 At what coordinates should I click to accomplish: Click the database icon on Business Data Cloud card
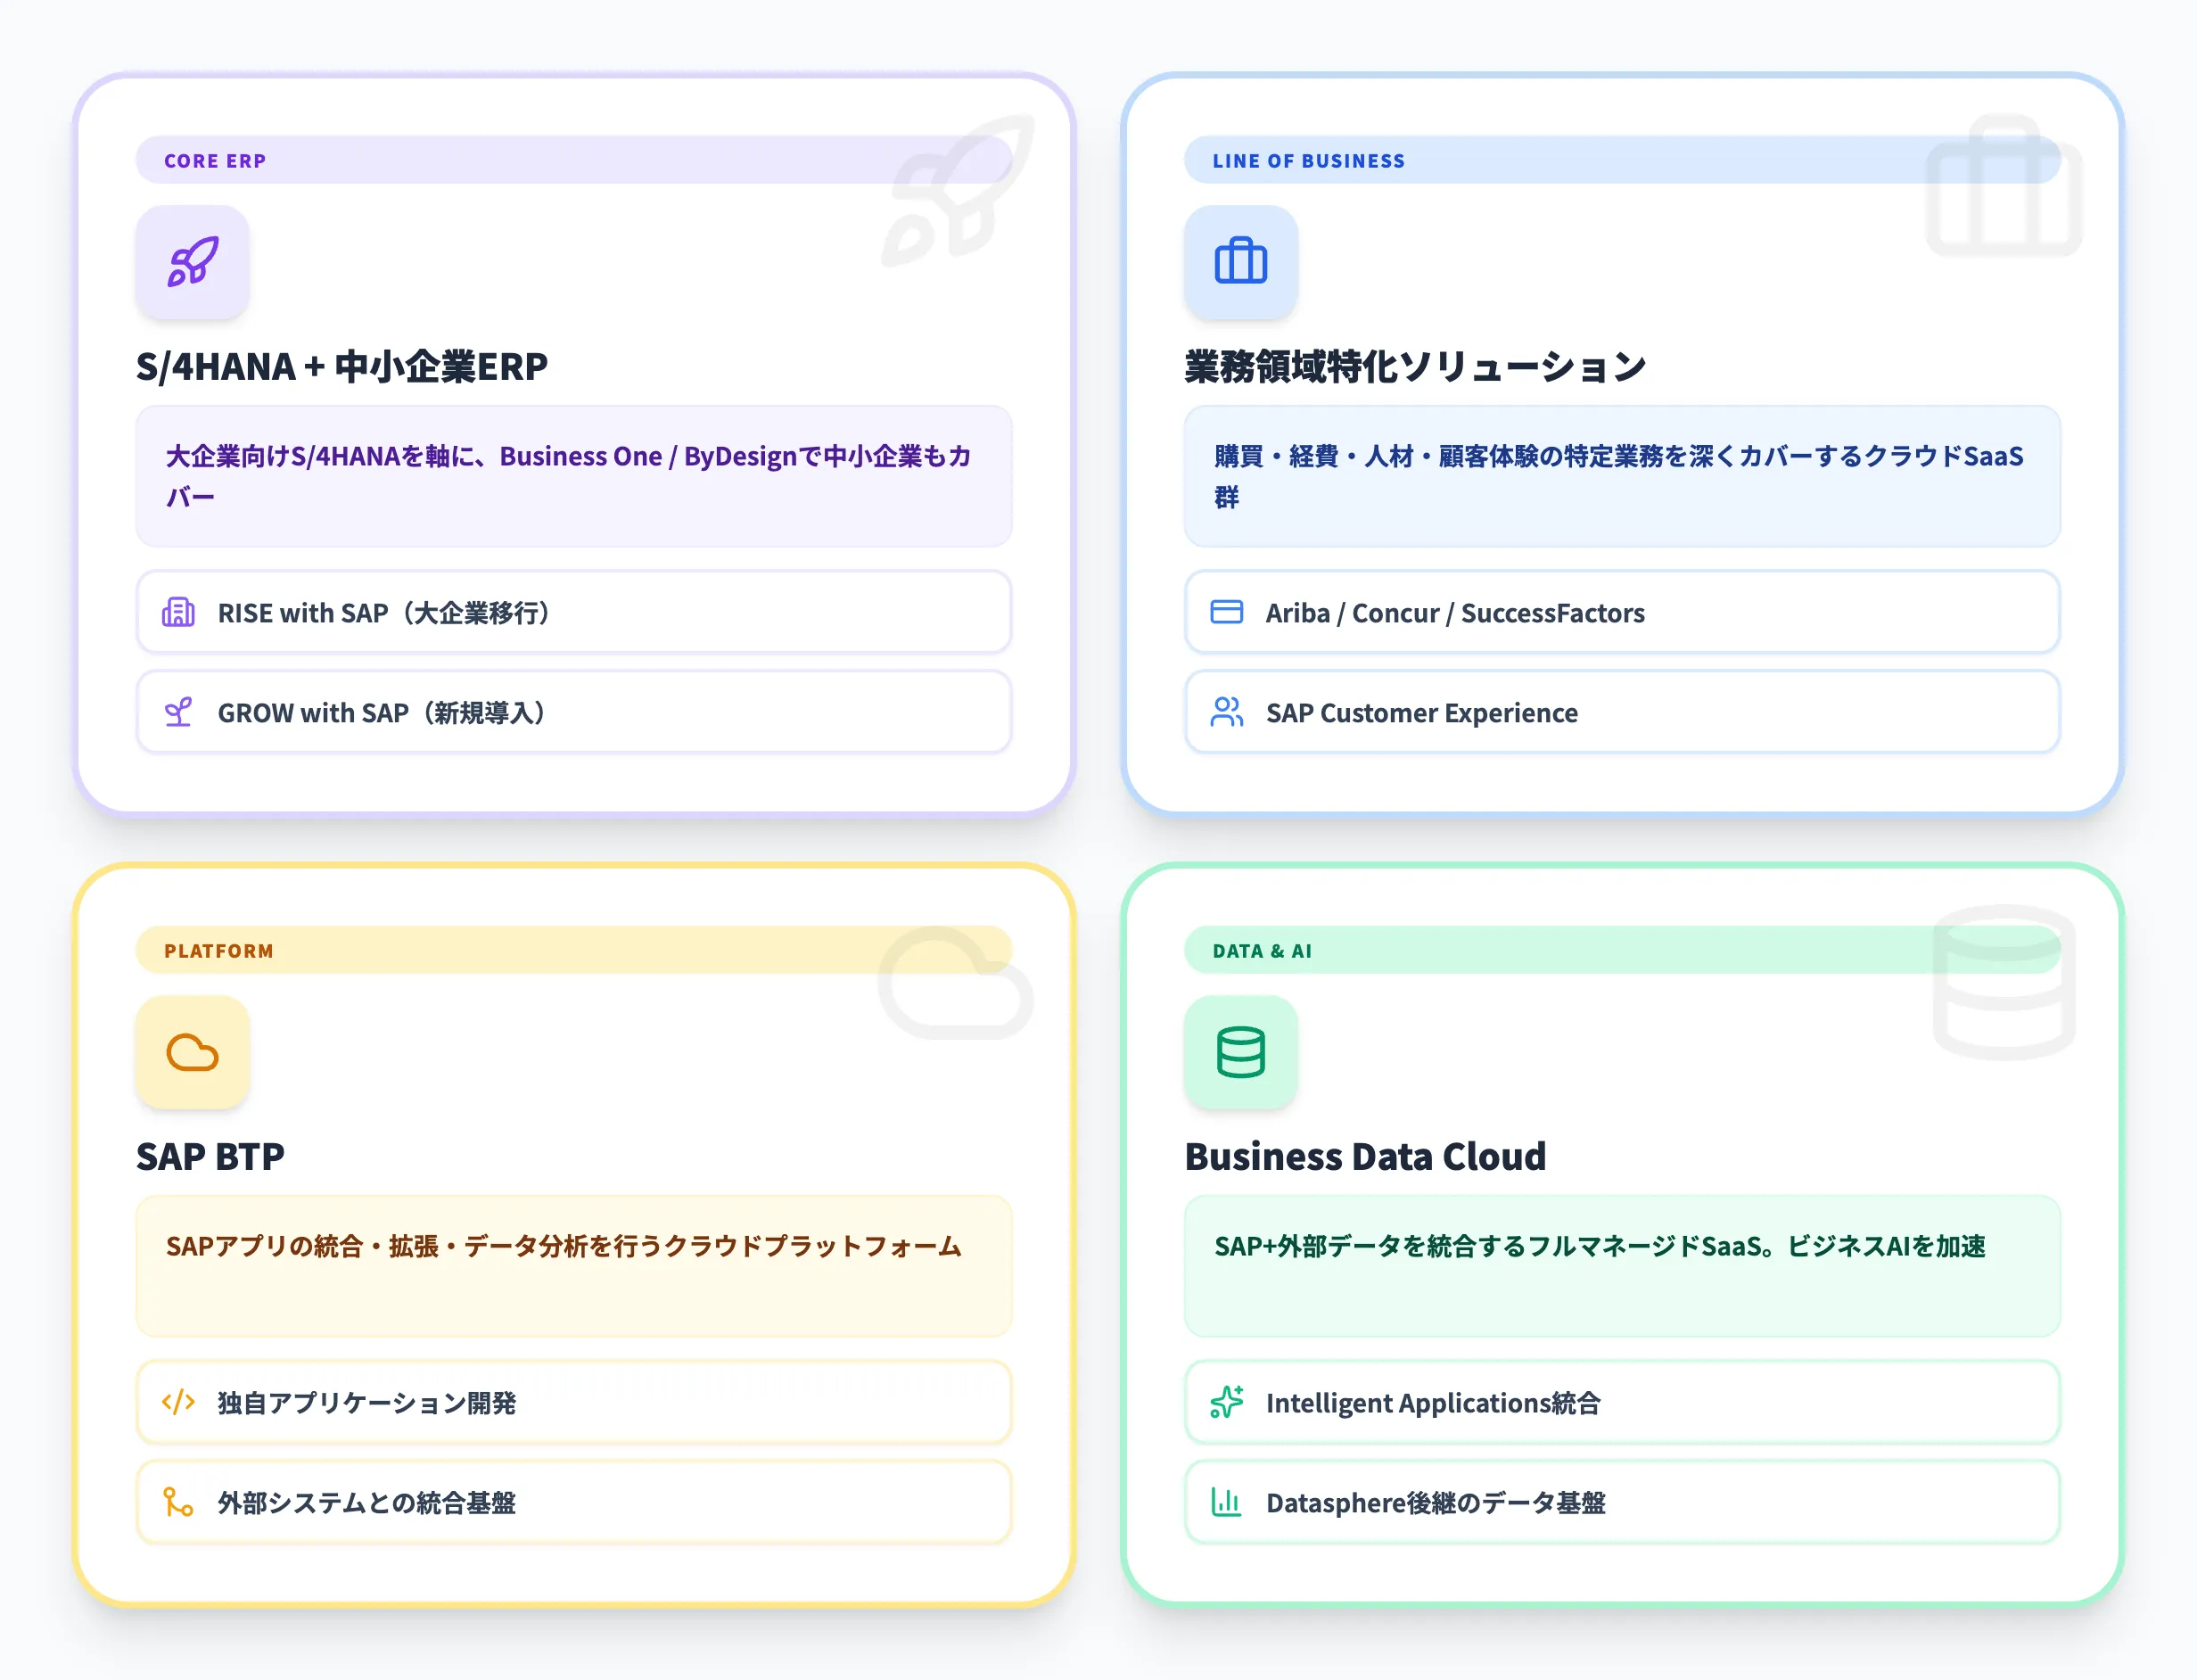pyautogui.click(x=1240, y=1053)
